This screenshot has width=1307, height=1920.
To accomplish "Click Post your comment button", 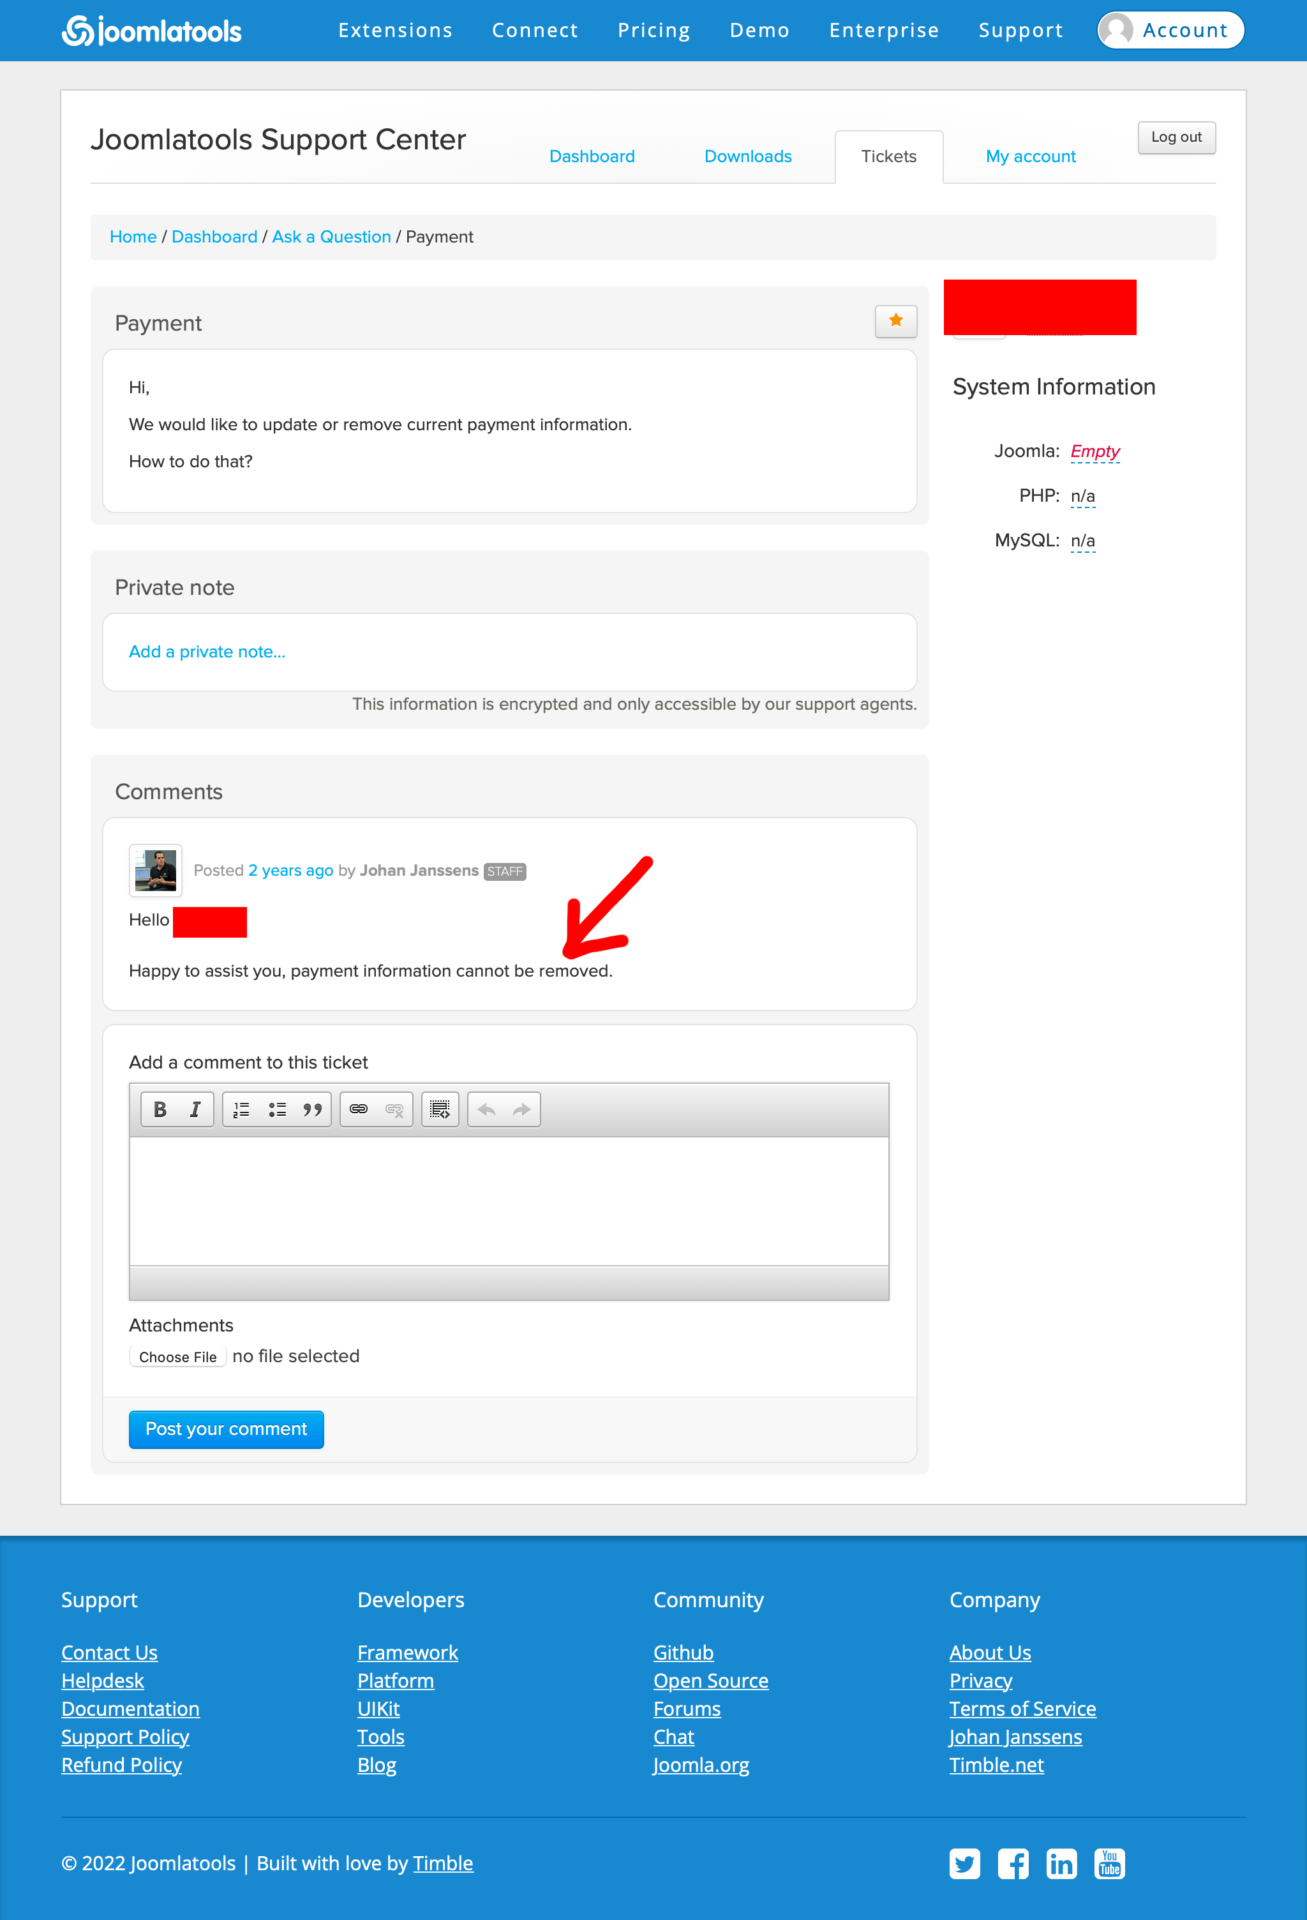I will (226, 1430).
